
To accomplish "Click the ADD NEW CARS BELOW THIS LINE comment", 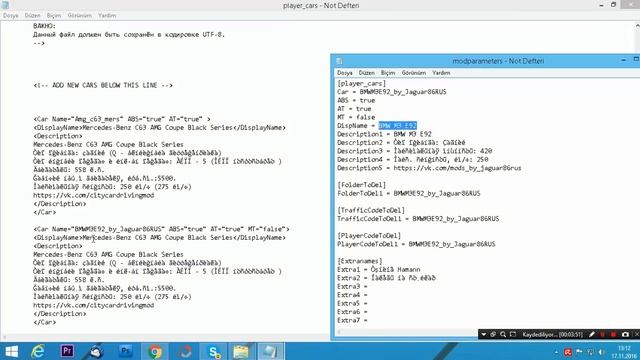I will (x=103, y=85).
